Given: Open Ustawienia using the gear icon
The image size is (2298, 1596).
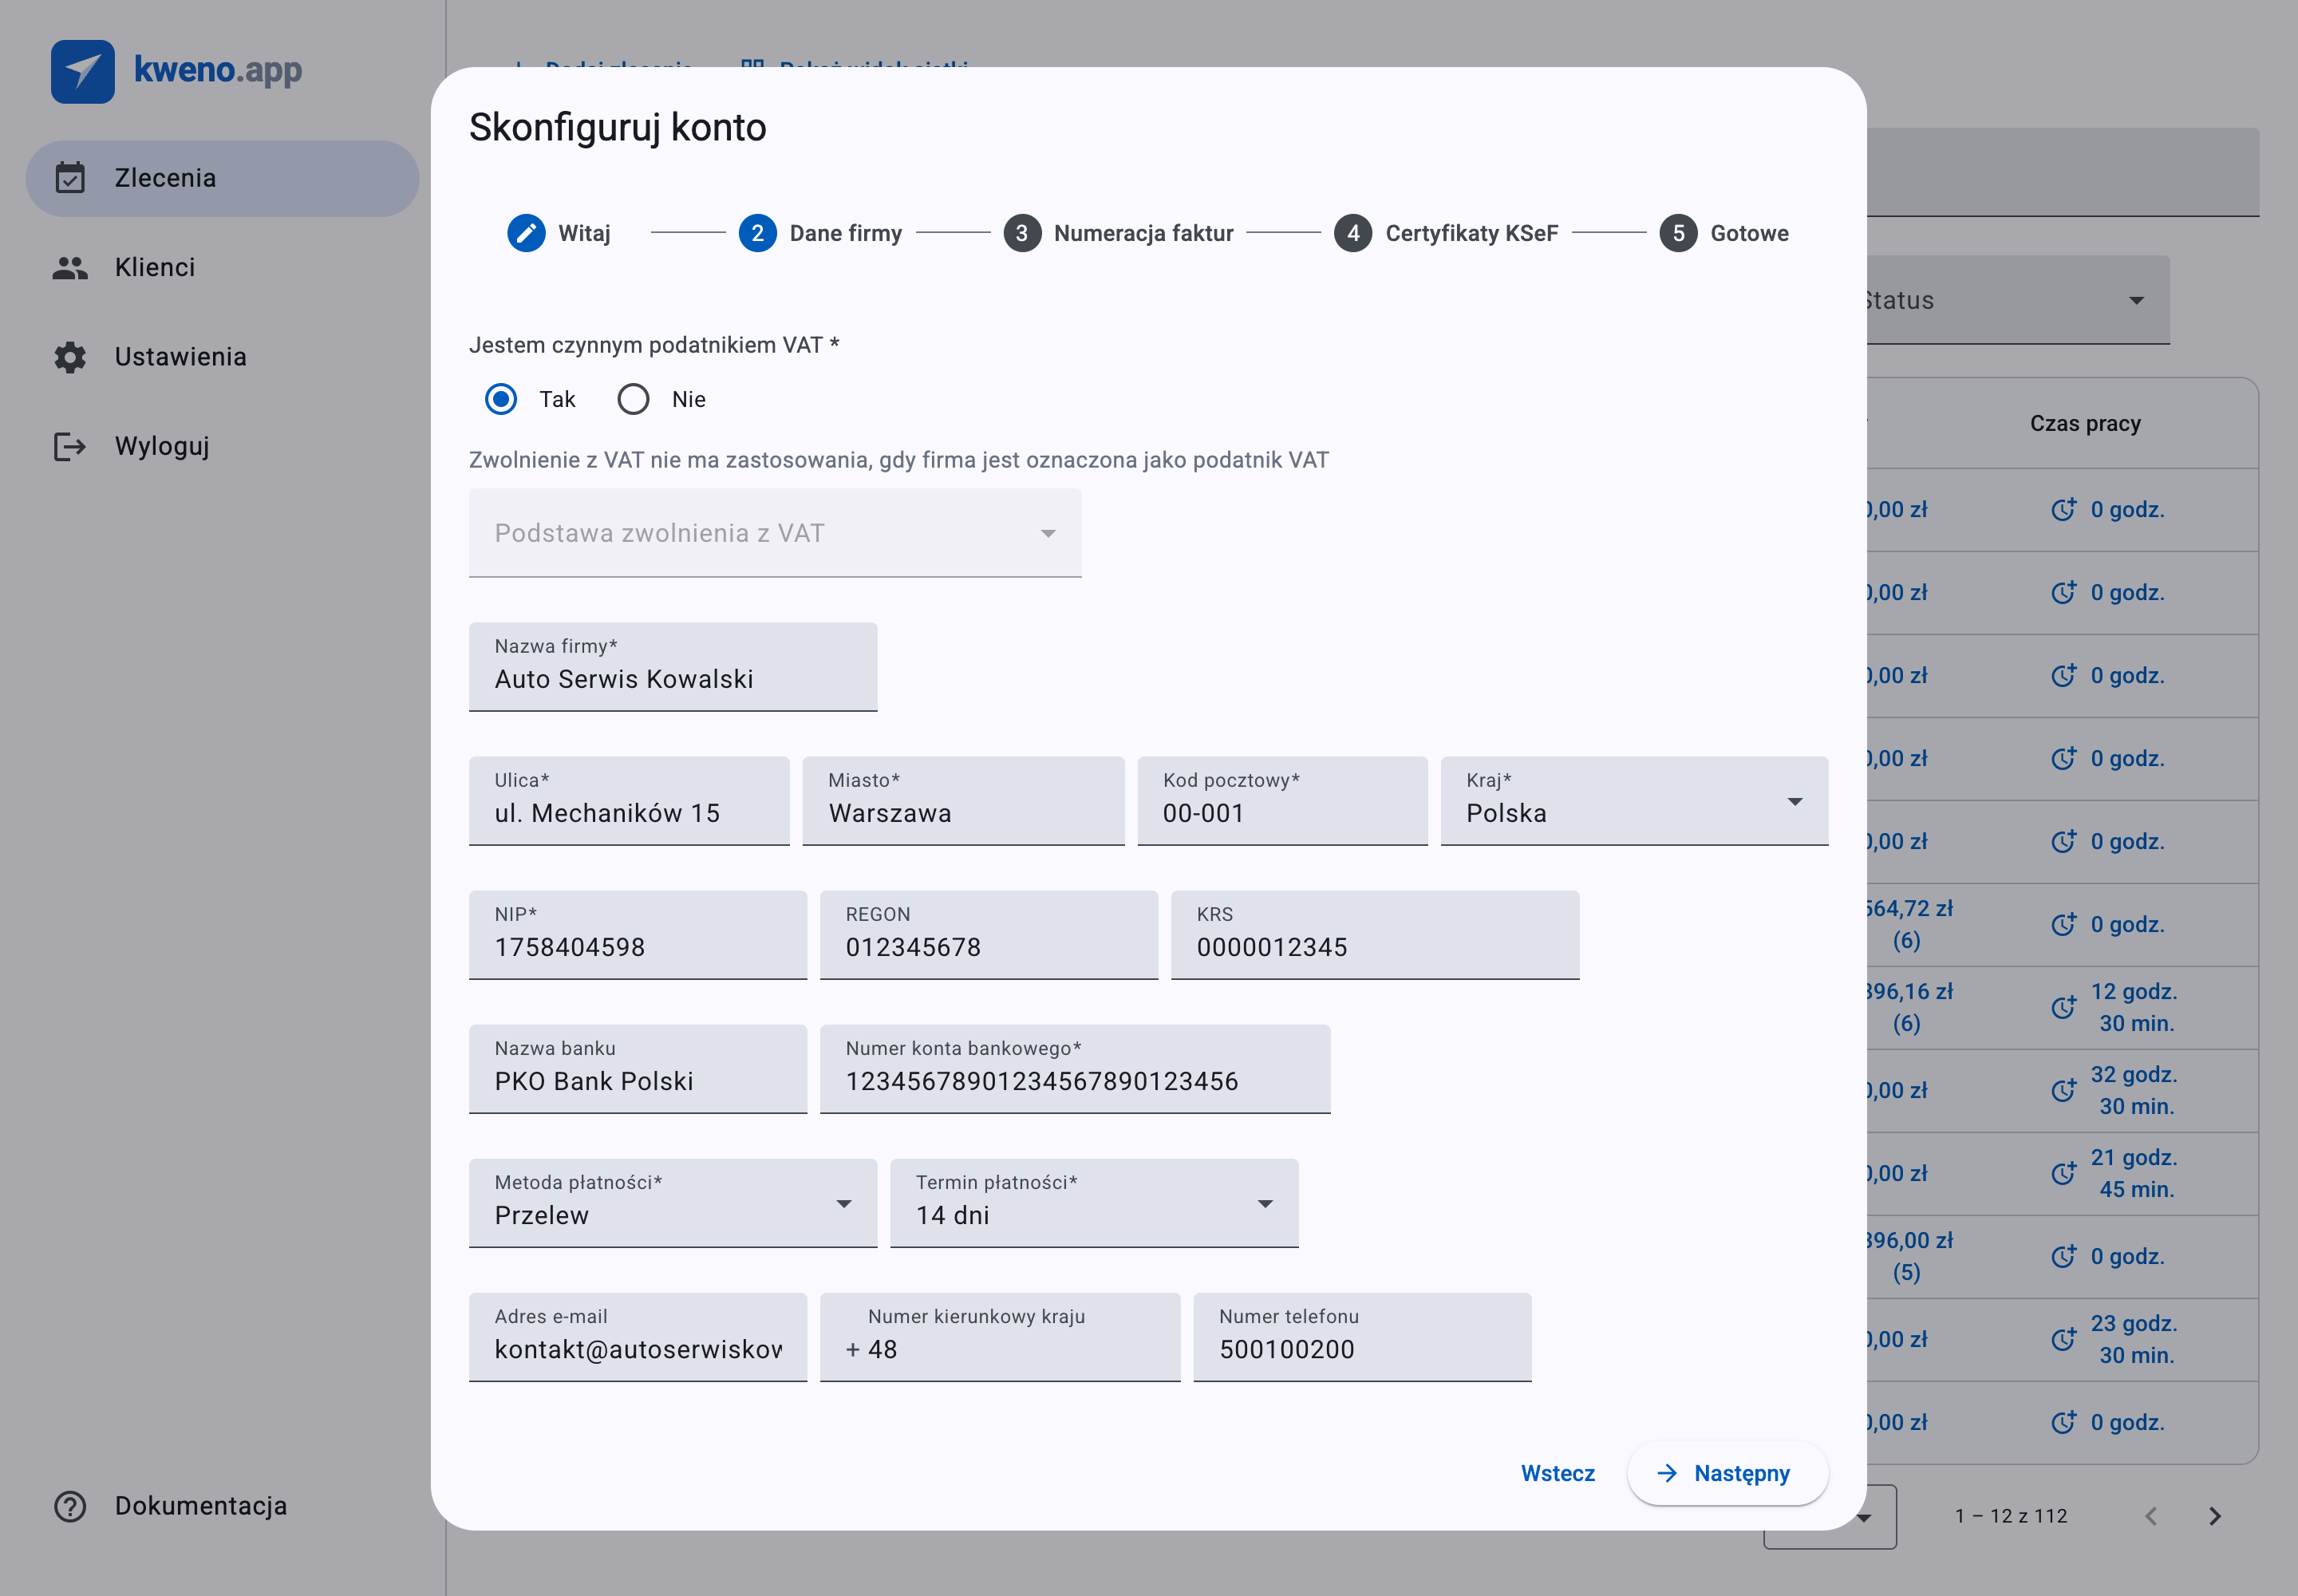Looking at the screenshot, I should [70, 357].
